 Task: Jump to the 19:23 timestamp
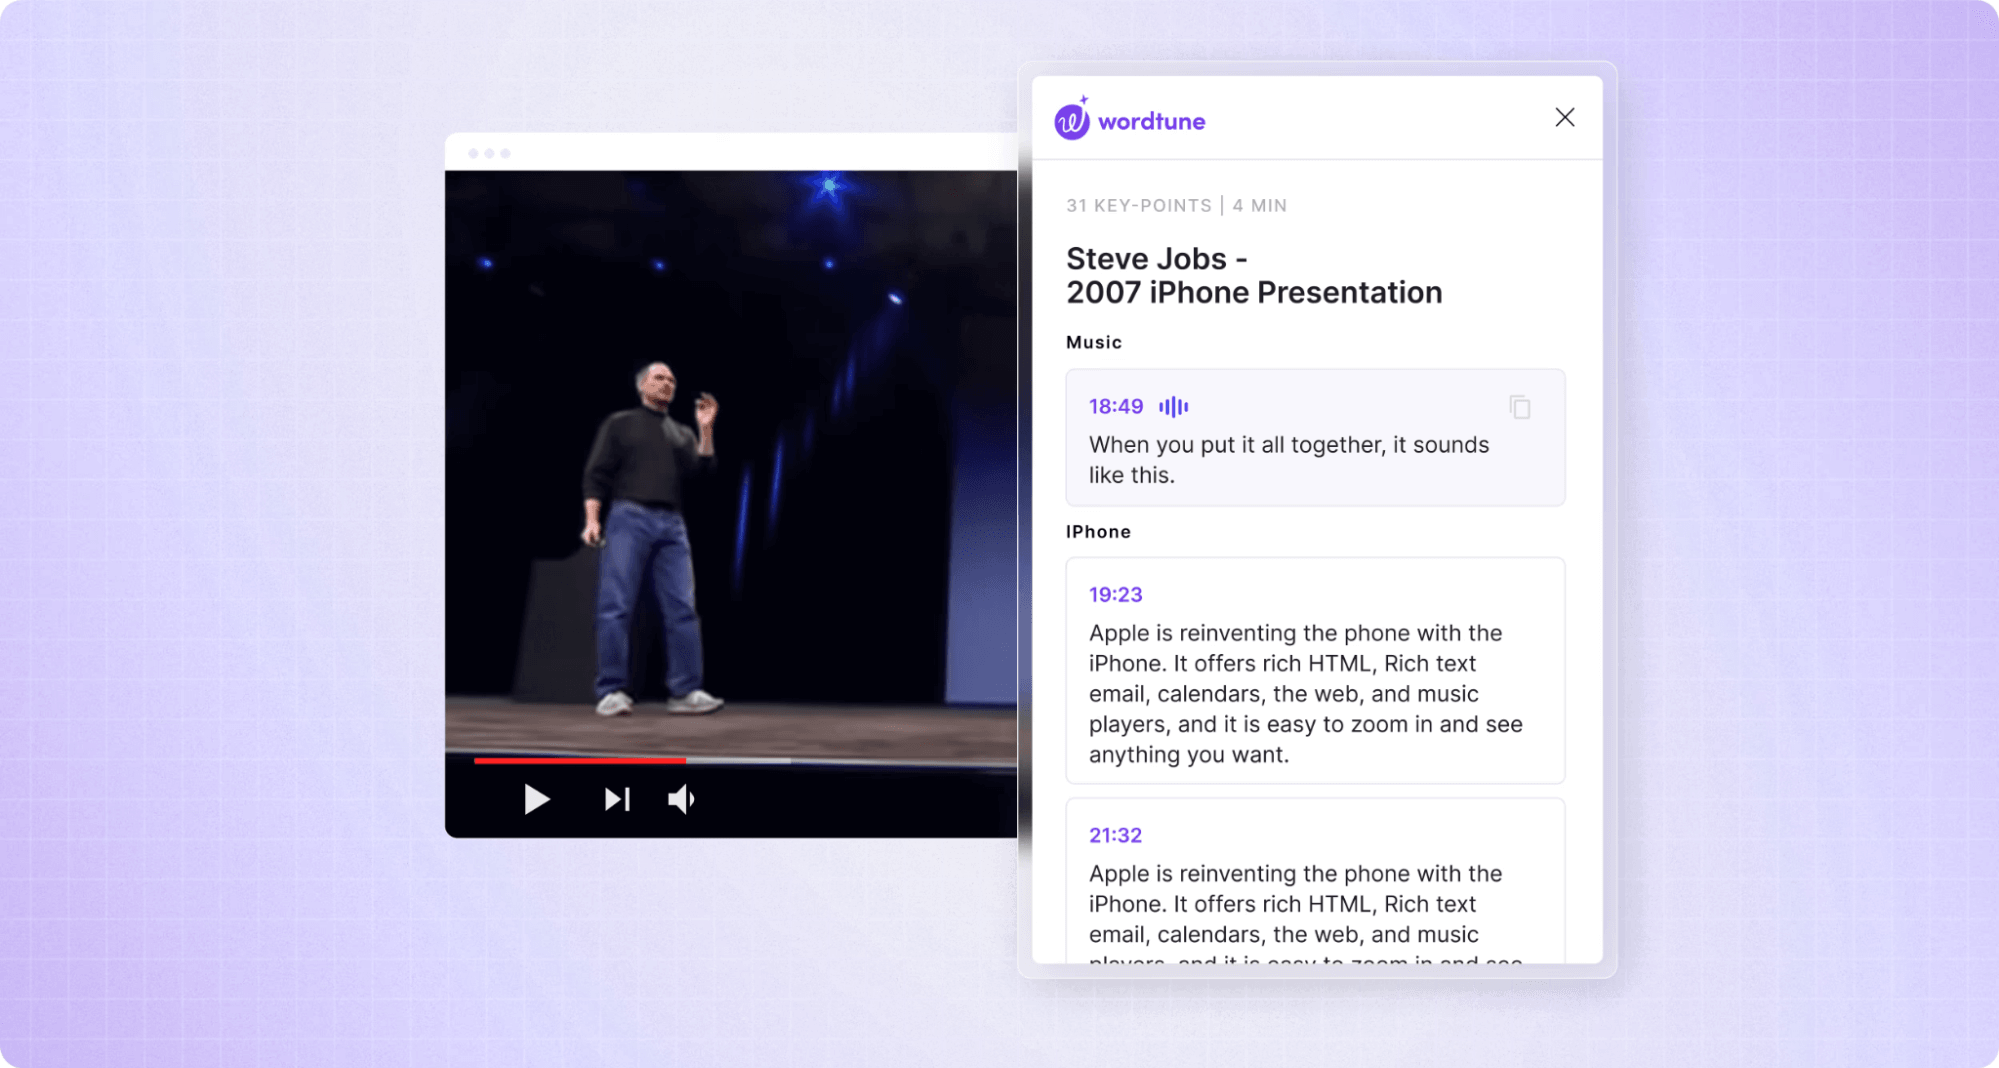tap(1115, 594)
